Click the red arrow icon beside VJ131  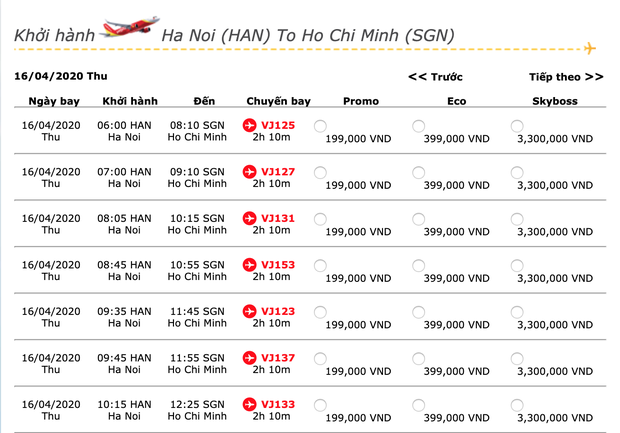[x=250, y=218]
